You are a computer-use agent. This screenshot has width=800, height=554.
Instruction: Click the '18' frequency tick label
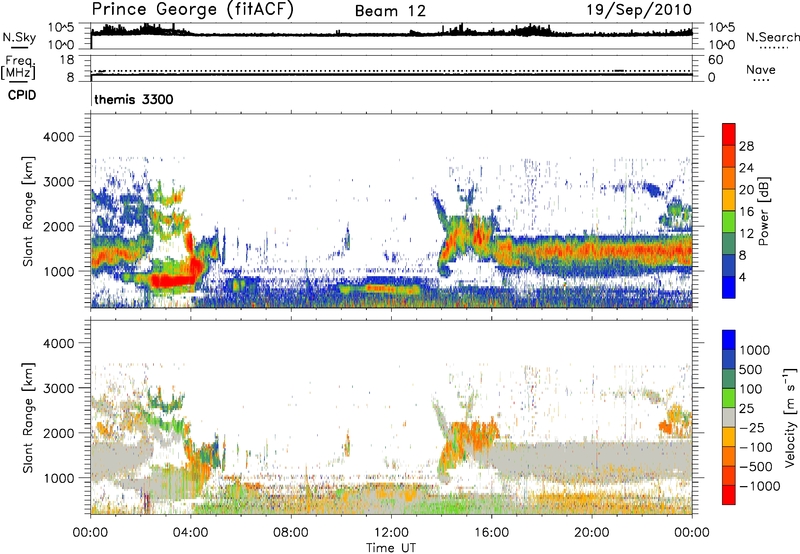pyautogui.click(x=67, y=60)
